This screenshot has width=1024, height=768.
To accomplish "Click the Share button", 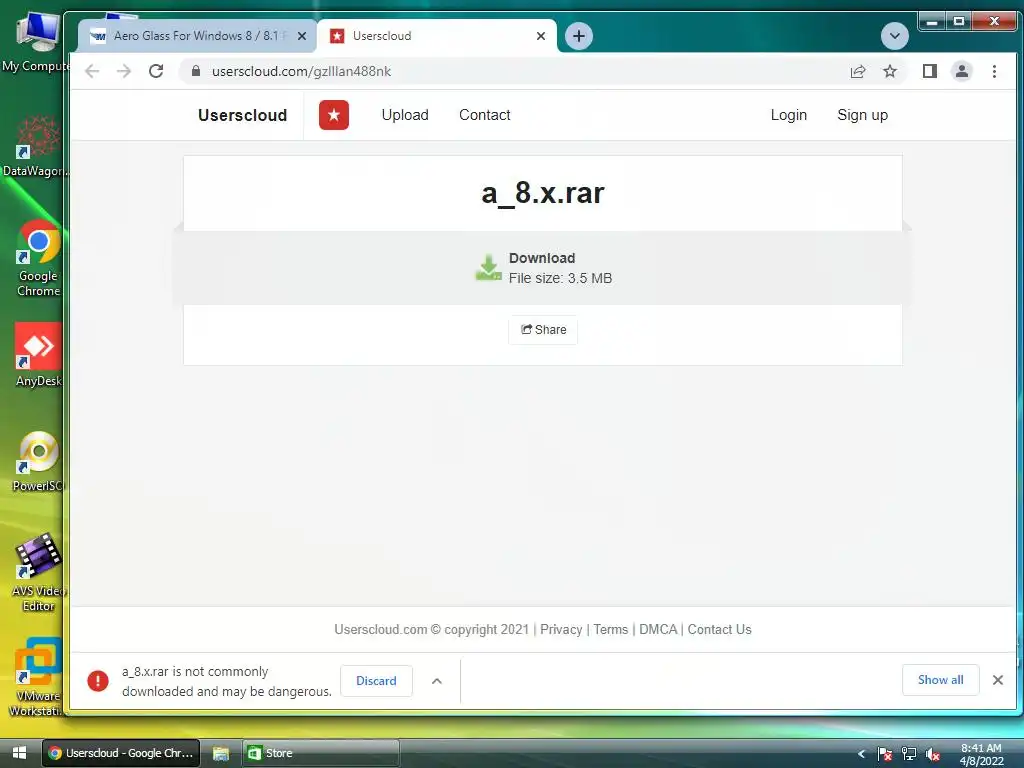I will (543, 330).
